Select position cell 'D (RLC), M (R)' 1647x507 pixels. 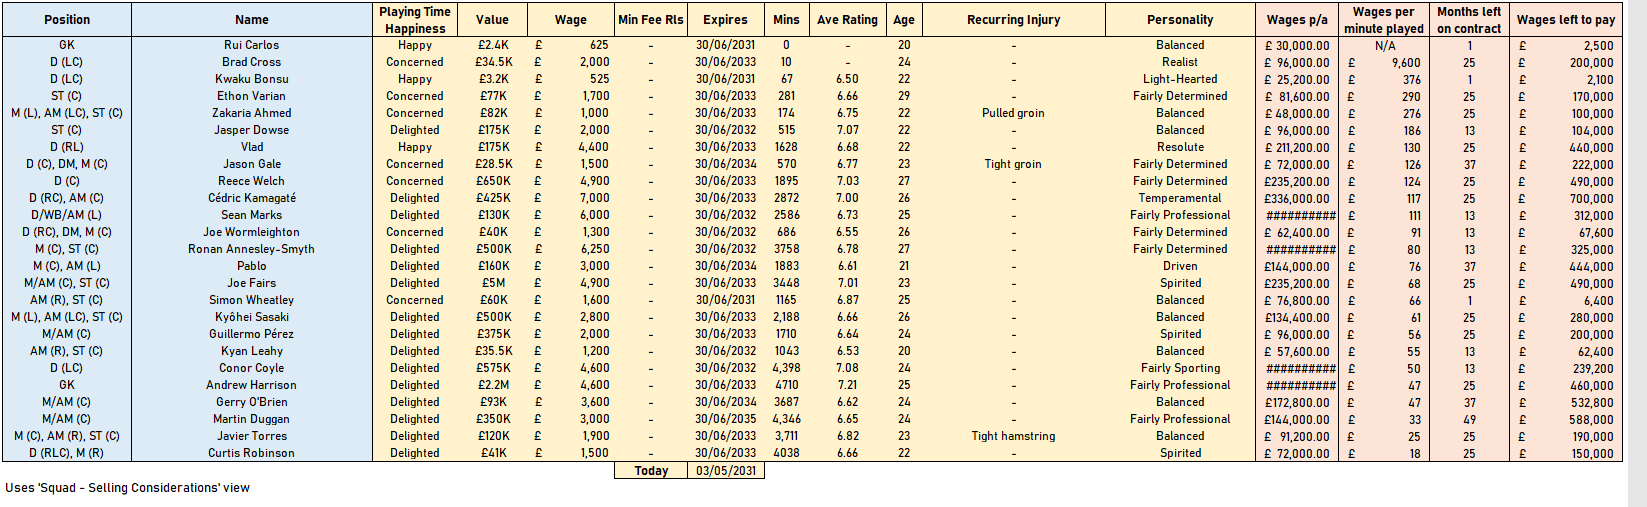(67, 453)
